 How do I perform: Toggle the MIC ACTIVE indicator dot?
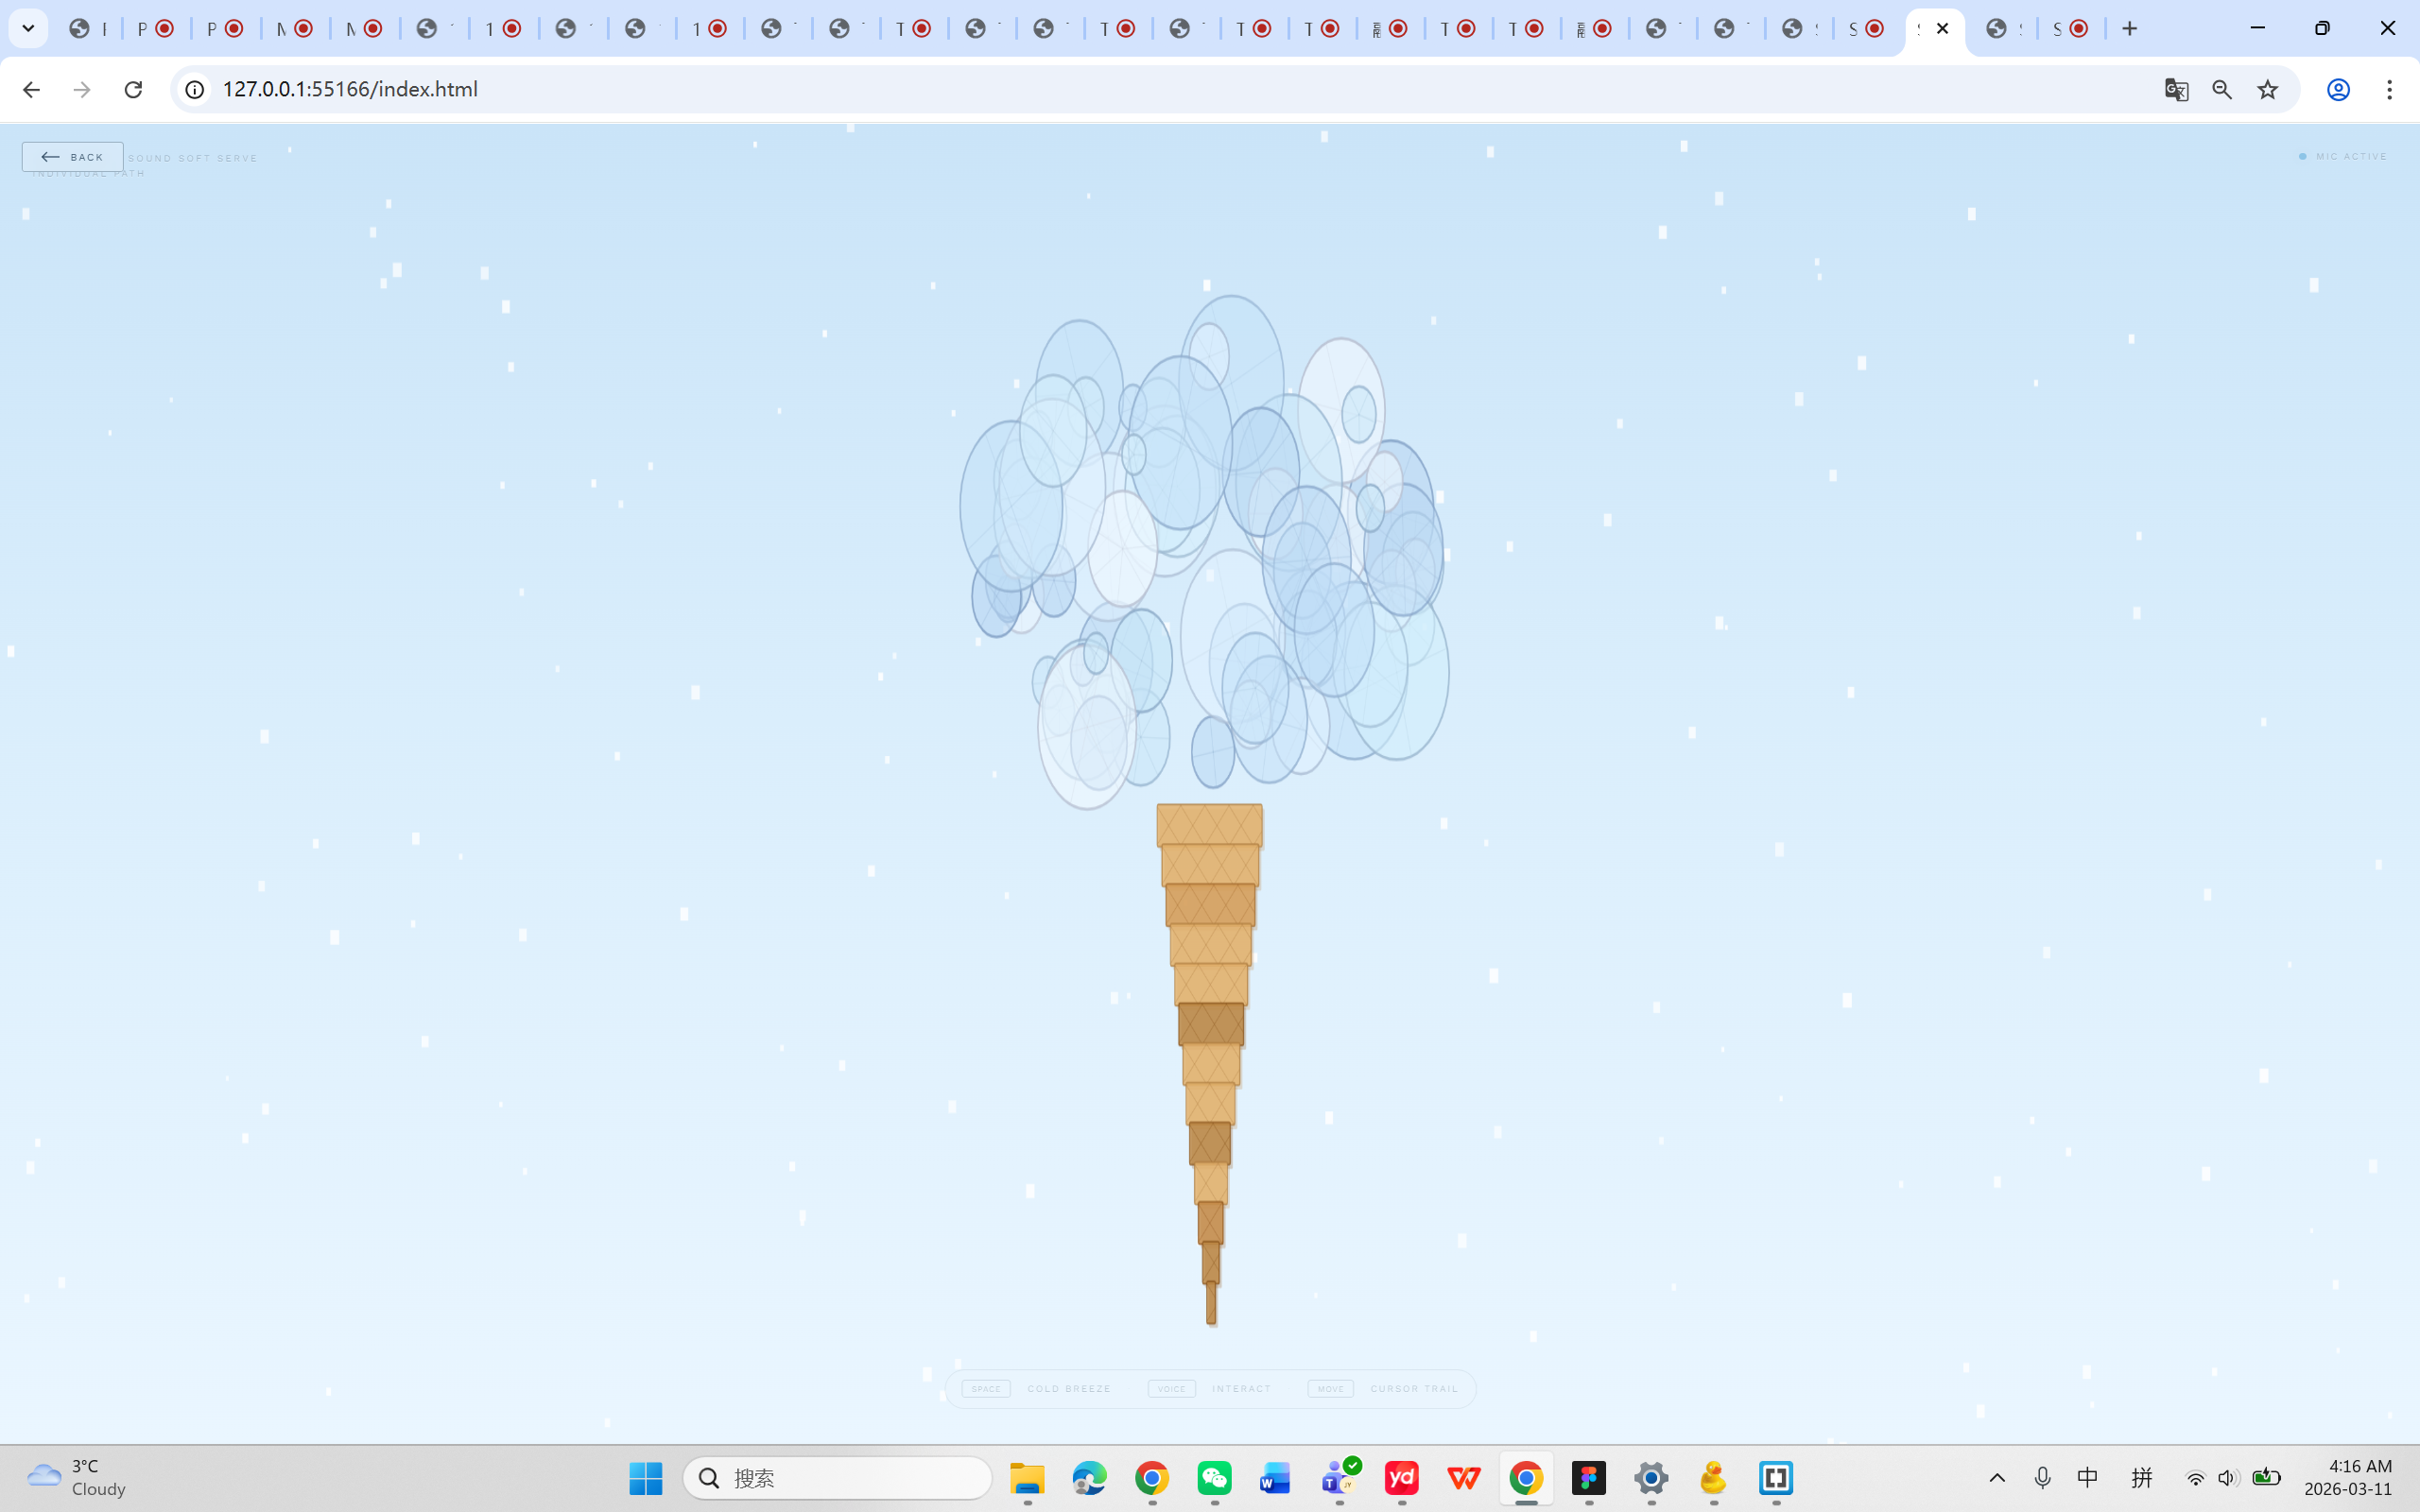click(x=2302, y=156)
